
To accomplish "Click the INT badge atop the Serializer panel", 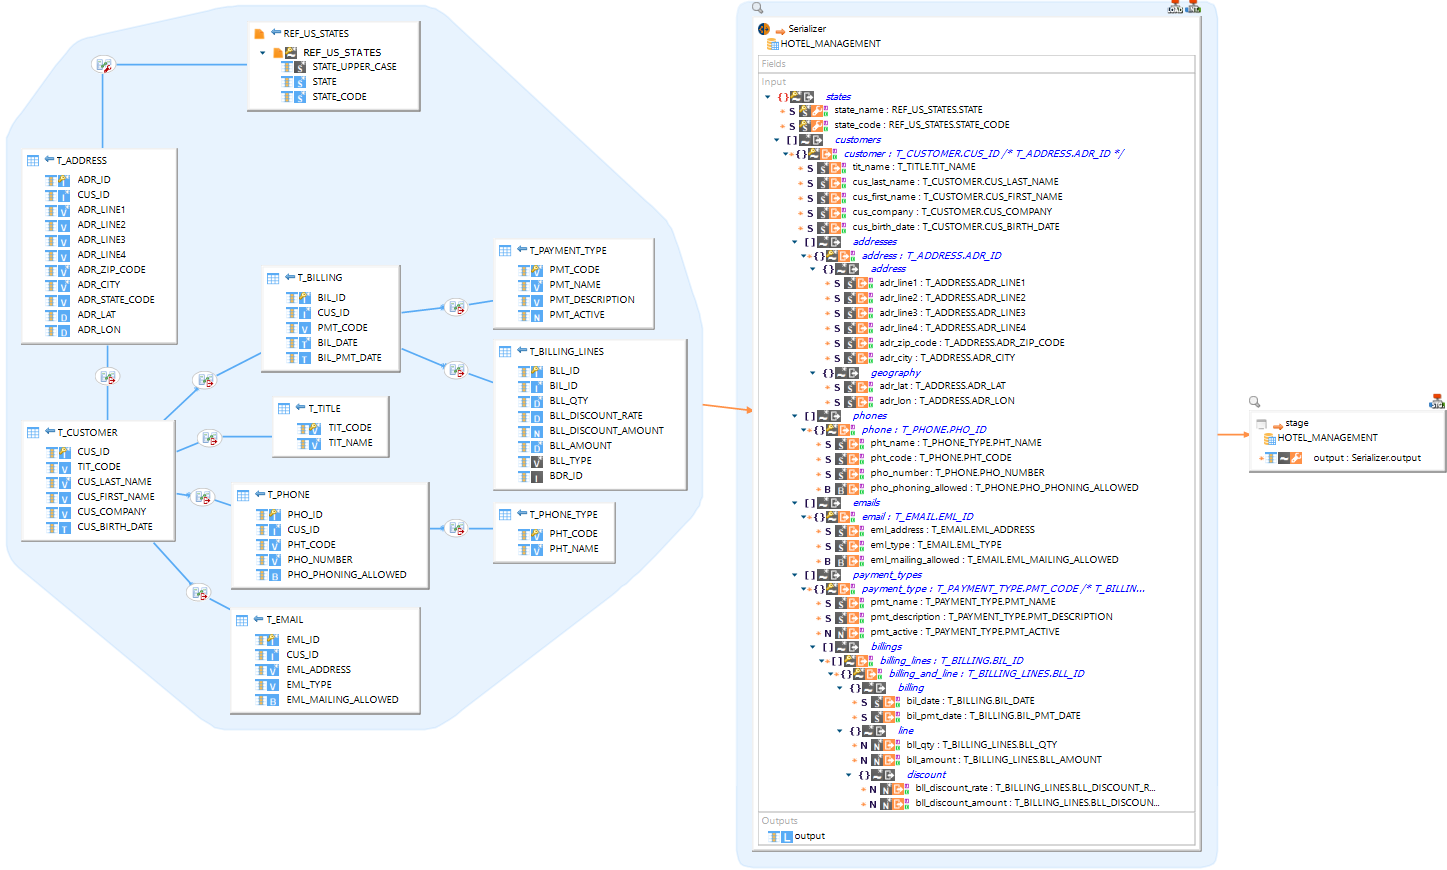I will click(1192, 9).
